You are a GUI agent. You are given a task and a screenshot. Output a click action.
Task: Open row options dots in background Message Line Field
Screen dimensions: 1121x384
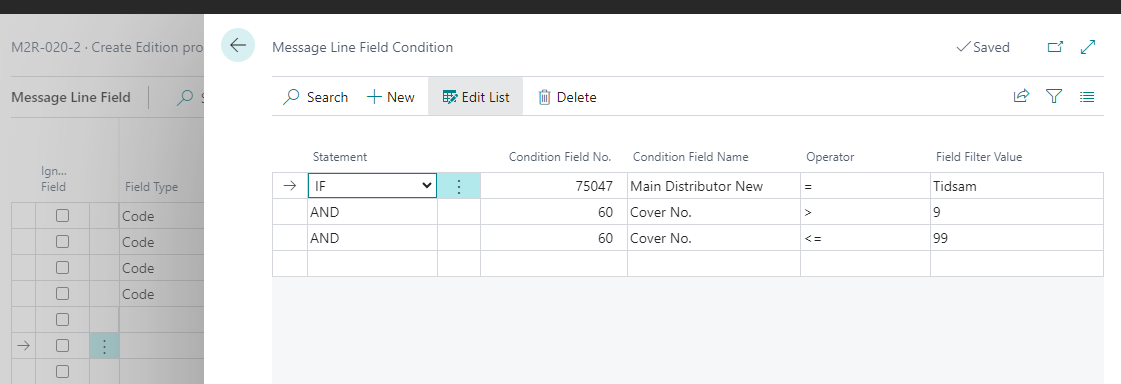point(104,346)
